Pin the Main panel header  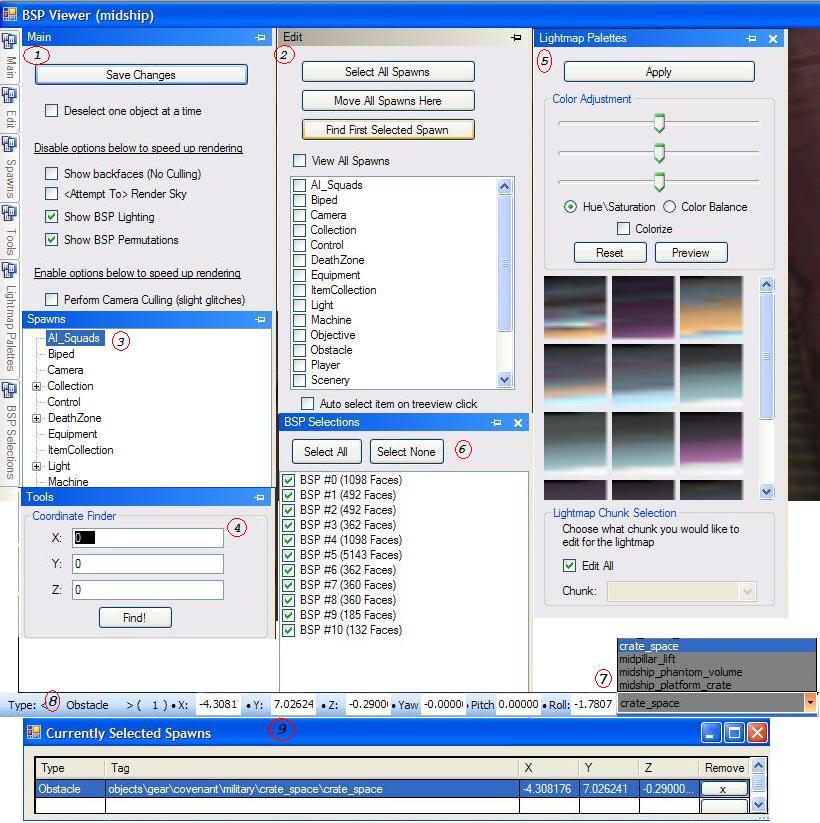[x=260, y=37]
